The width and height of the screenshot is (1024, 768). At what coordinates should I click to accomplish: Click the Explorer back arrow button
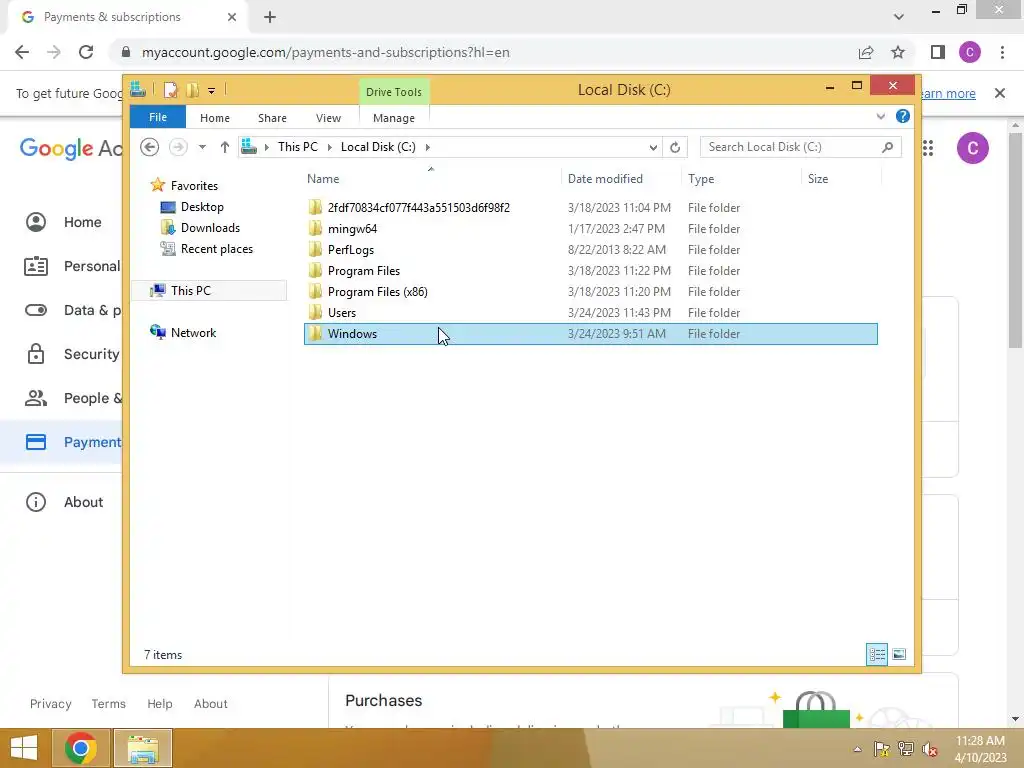[150, 147]
